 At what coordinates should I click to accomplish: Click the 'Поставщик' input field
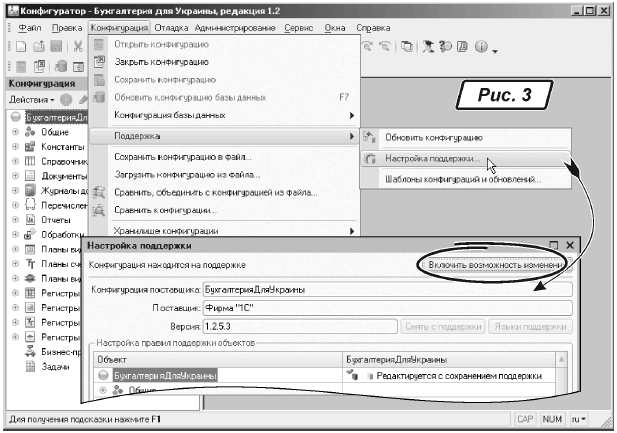tap(385, 308)
